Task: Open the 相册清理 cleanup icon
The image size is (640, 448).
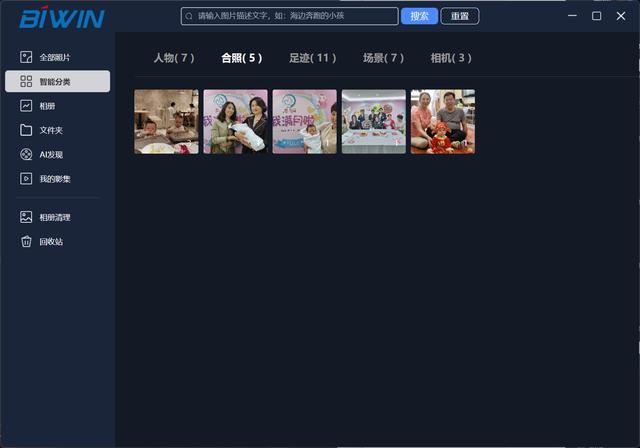Action: click(26, 217)
